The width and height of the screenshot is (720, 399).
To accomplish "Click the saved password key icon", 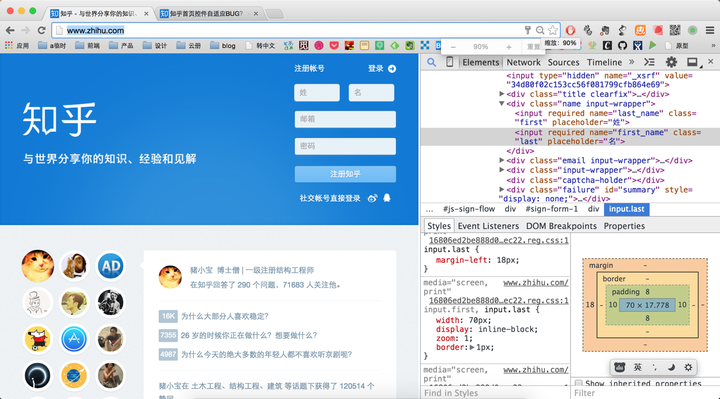I will [x=528, y=30].
